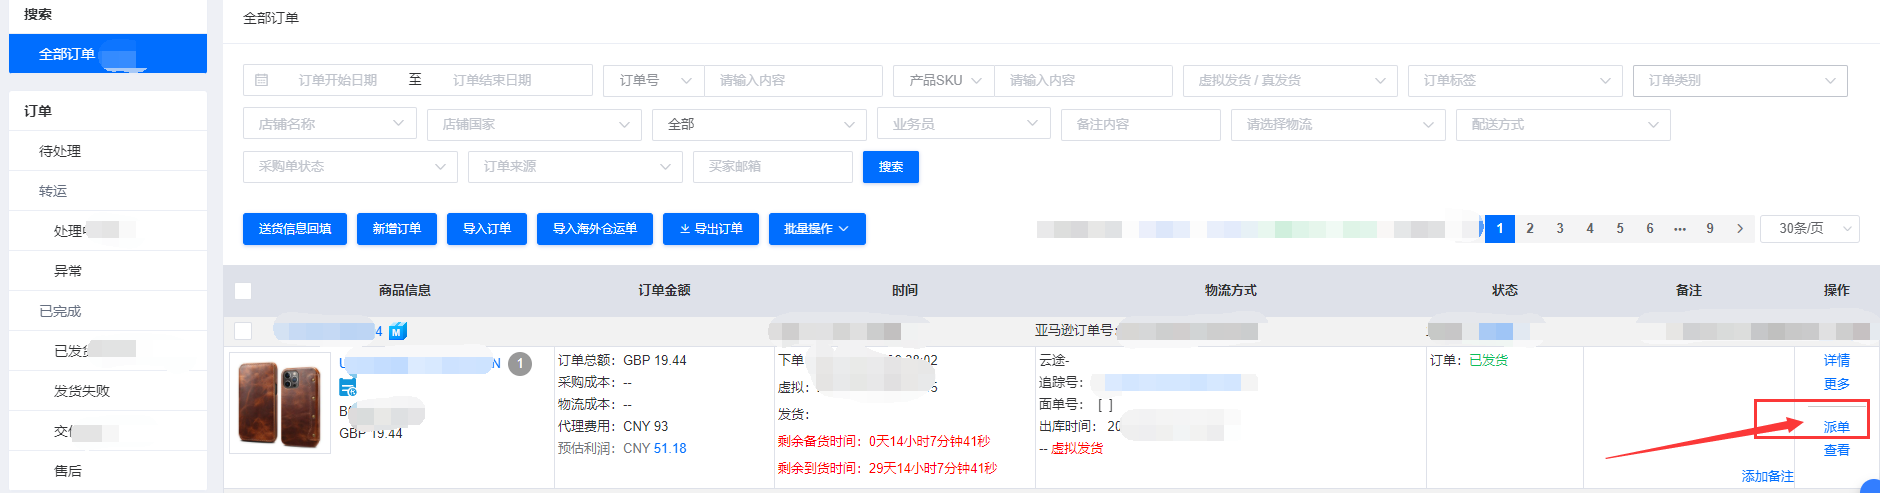Click the leather phone case thumbnail

280,403
